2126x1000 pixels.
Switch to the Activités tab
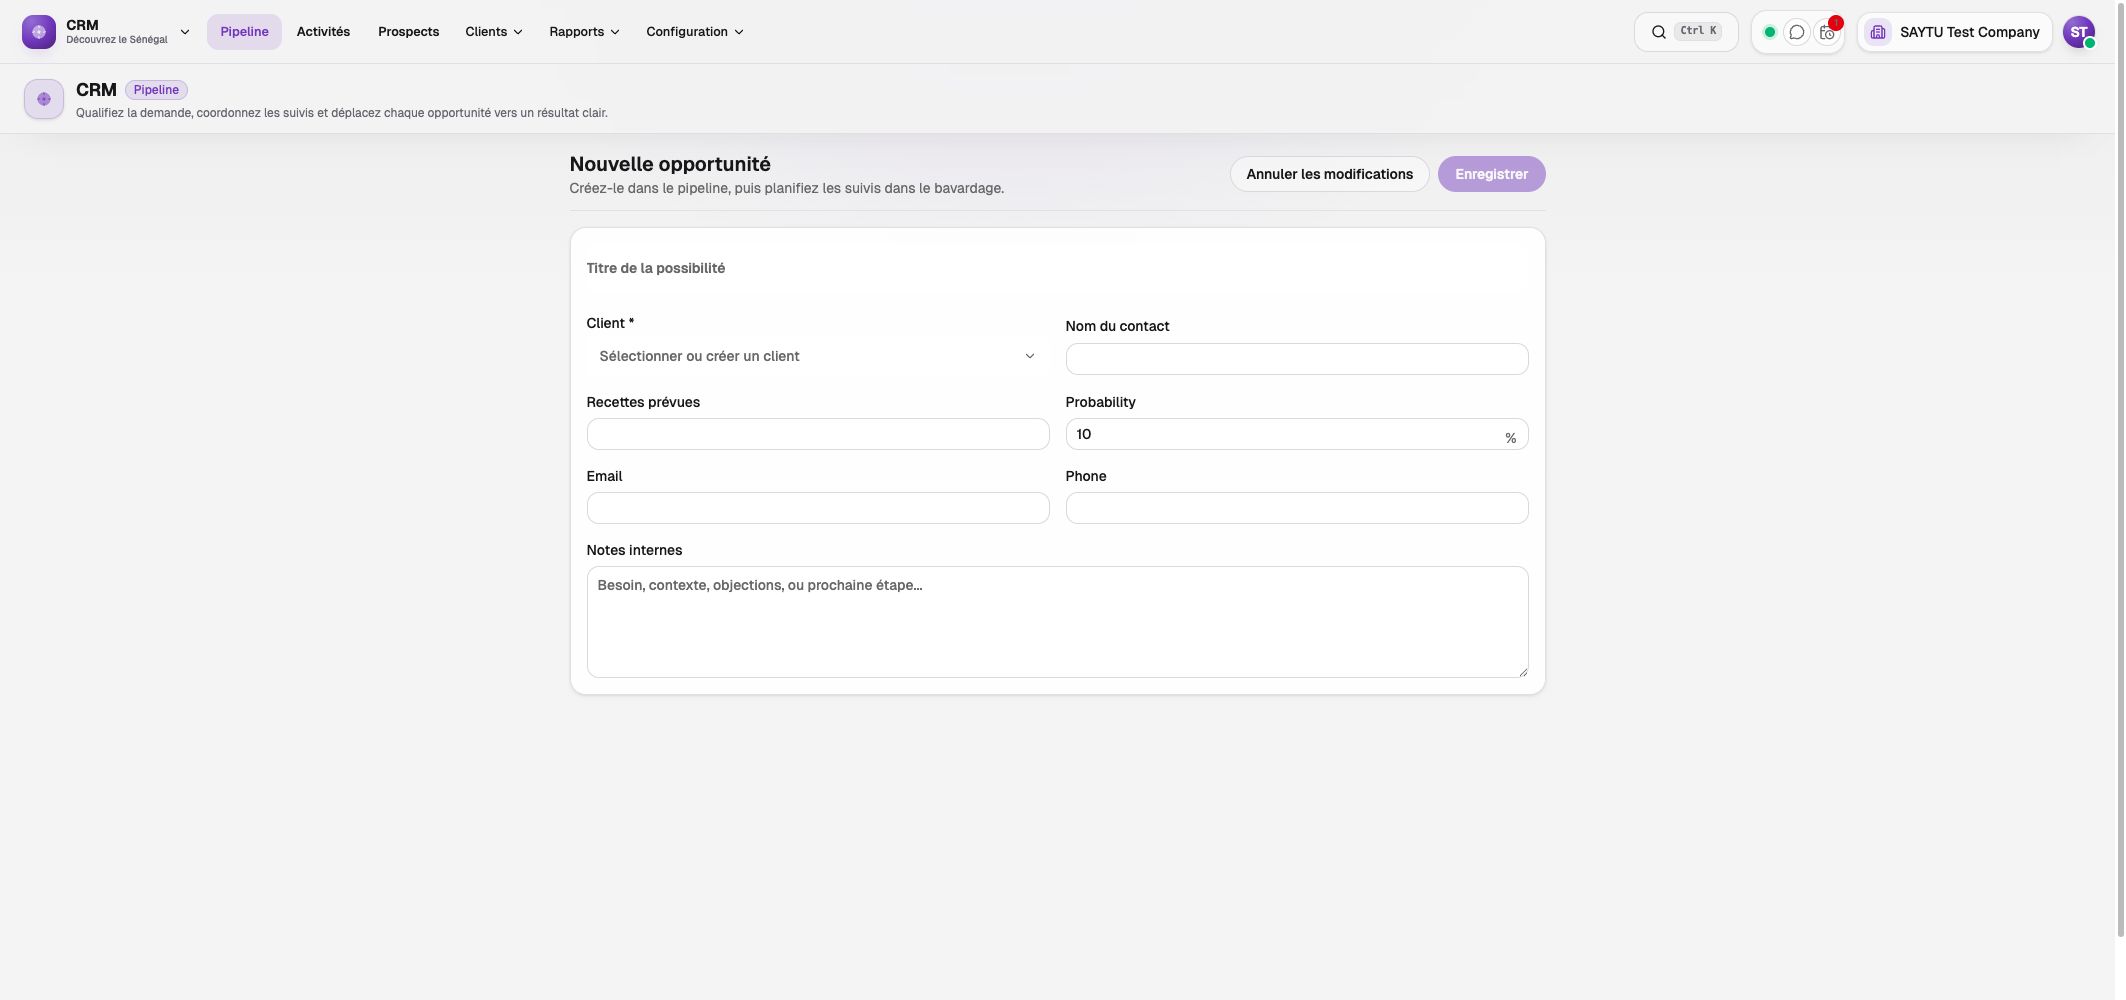[323, 32]
